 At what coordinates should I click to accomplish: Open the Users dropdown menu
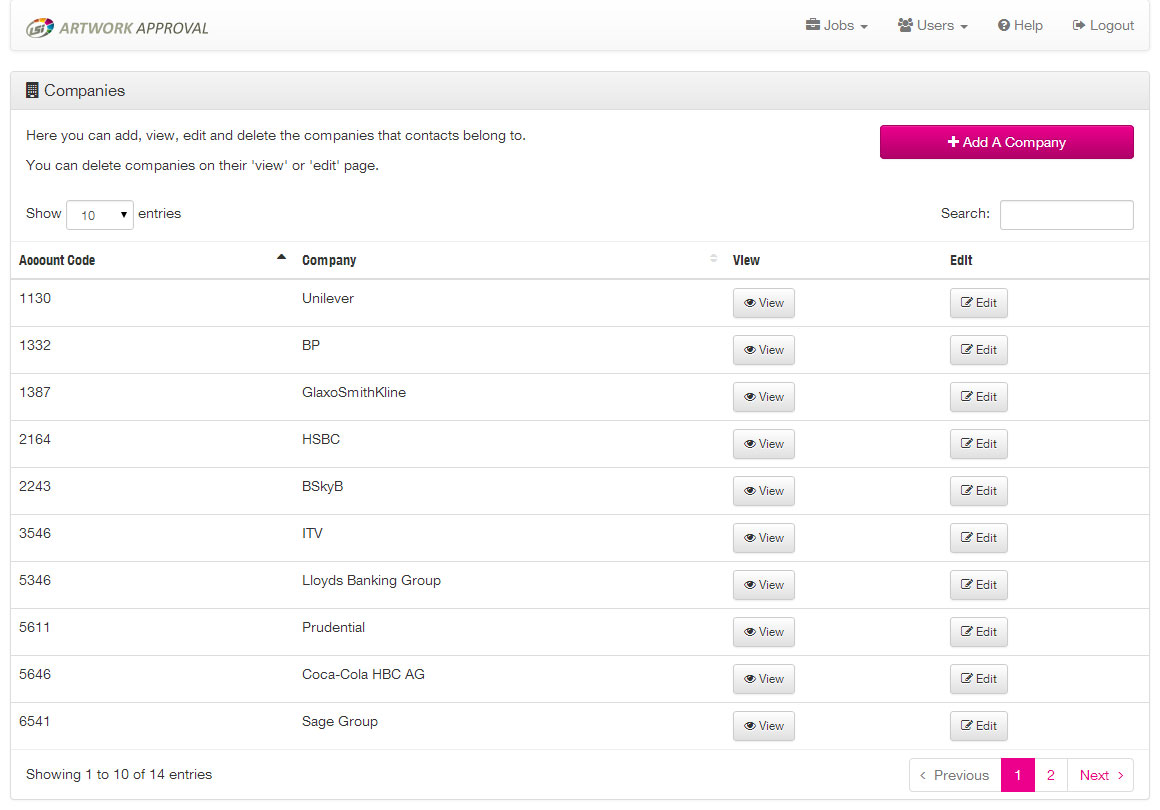(x=933, y=25)
